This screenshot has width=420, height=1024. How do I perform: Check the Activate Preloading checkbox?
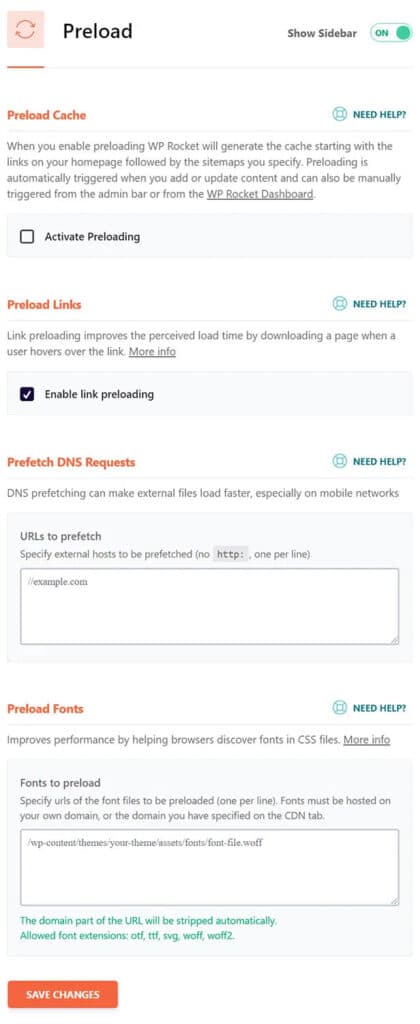[27, 237]
